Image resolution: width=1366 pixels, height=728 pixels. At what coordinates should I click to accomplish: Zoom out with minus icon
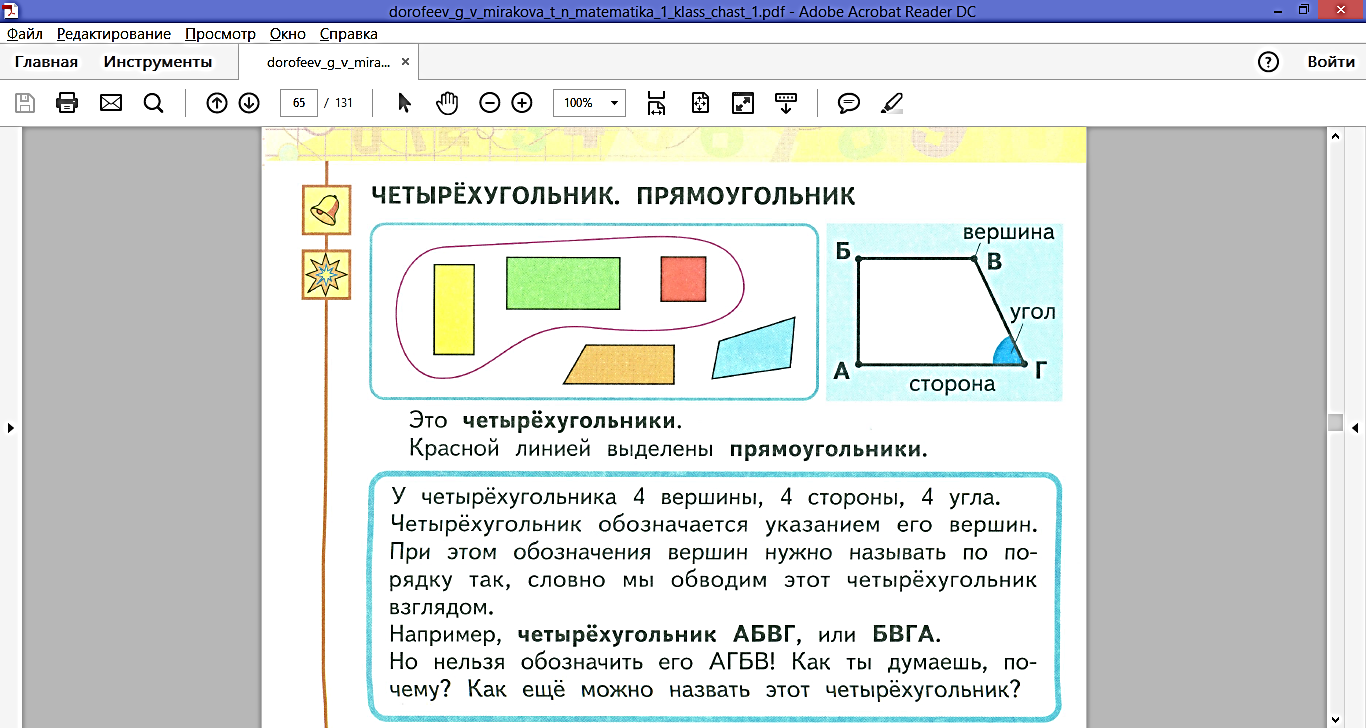tap(489, 102)
